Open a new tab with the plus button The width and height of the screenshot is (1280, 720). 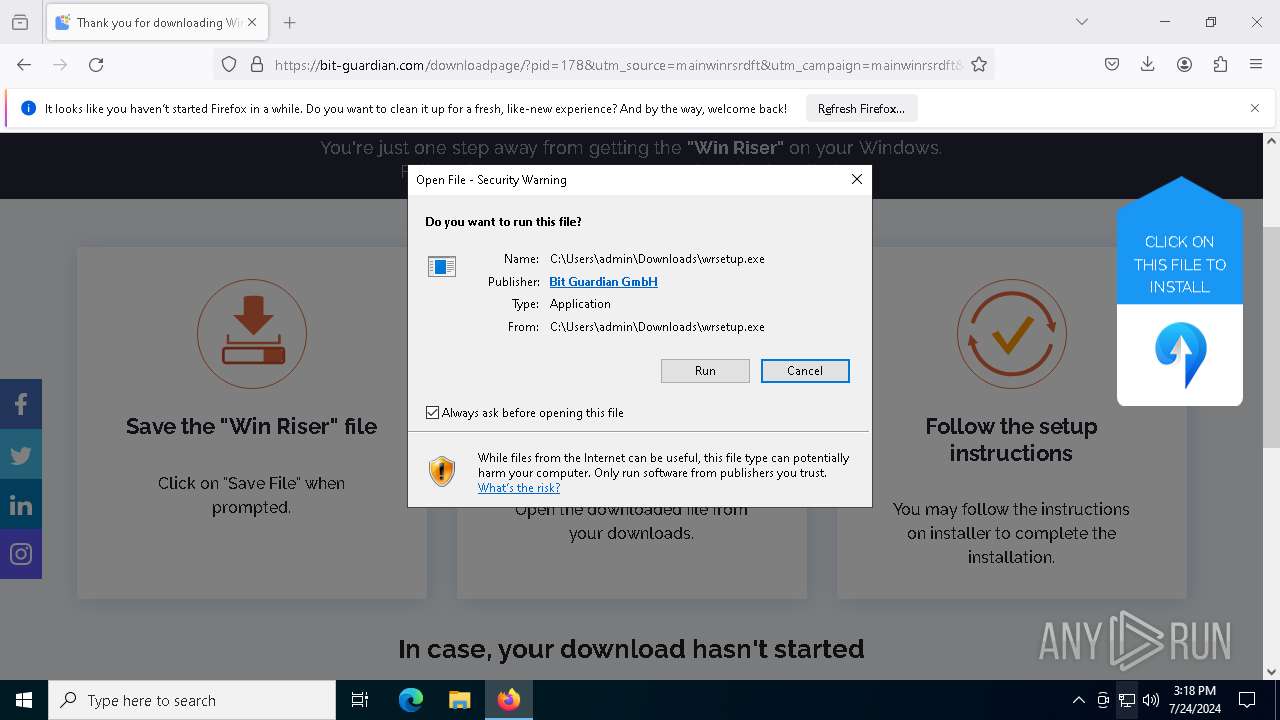290,22
